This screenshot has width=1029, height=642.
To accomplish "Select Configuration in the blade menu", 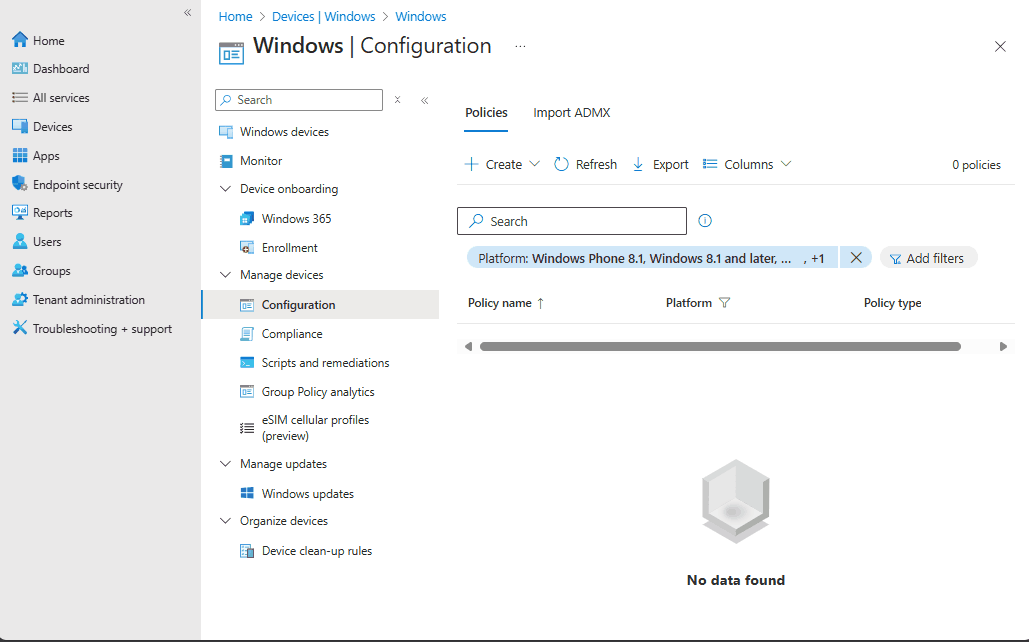I will pos(321,305).
